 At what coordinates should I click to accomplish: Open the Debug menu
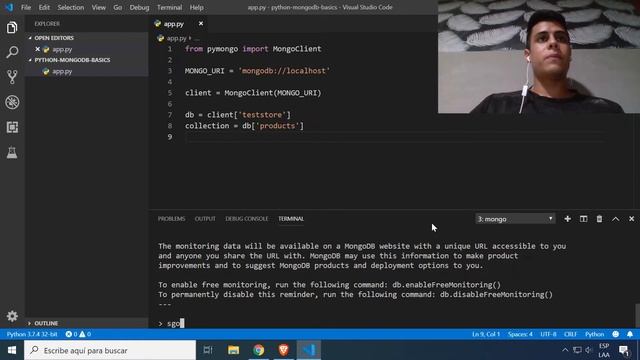(139, 7)
